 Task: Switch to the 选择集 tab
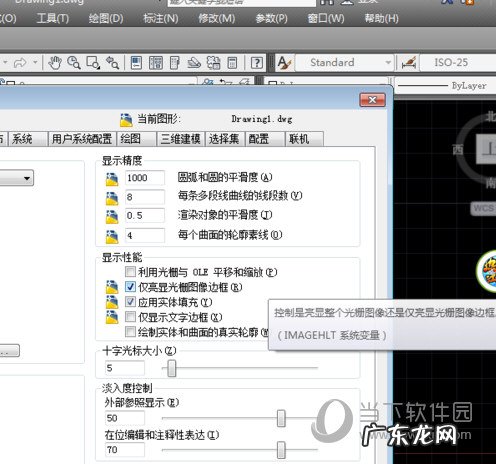point(225,139)
